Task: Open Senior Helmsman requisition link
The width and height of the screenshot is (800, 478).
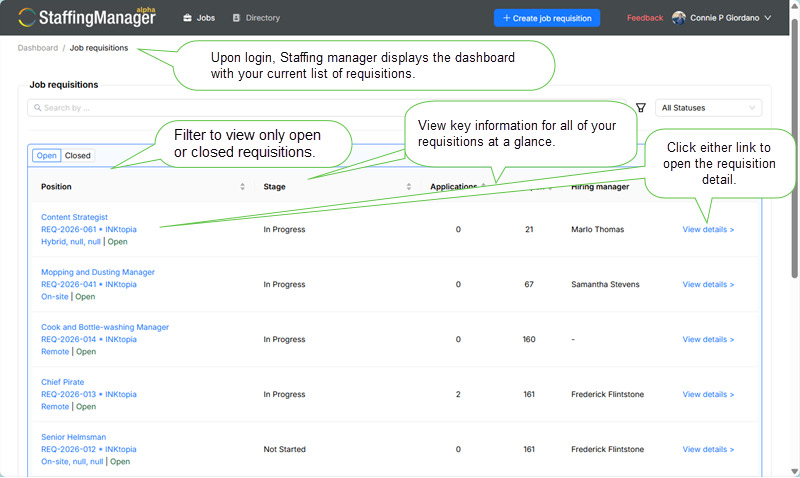Action: [73, 437]
